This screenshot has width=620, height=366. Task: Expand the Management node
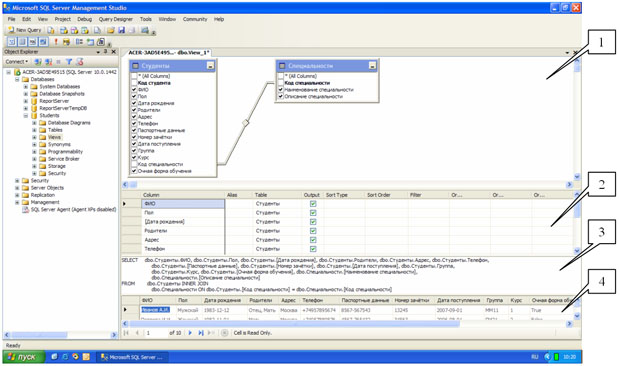pos(17,202)
